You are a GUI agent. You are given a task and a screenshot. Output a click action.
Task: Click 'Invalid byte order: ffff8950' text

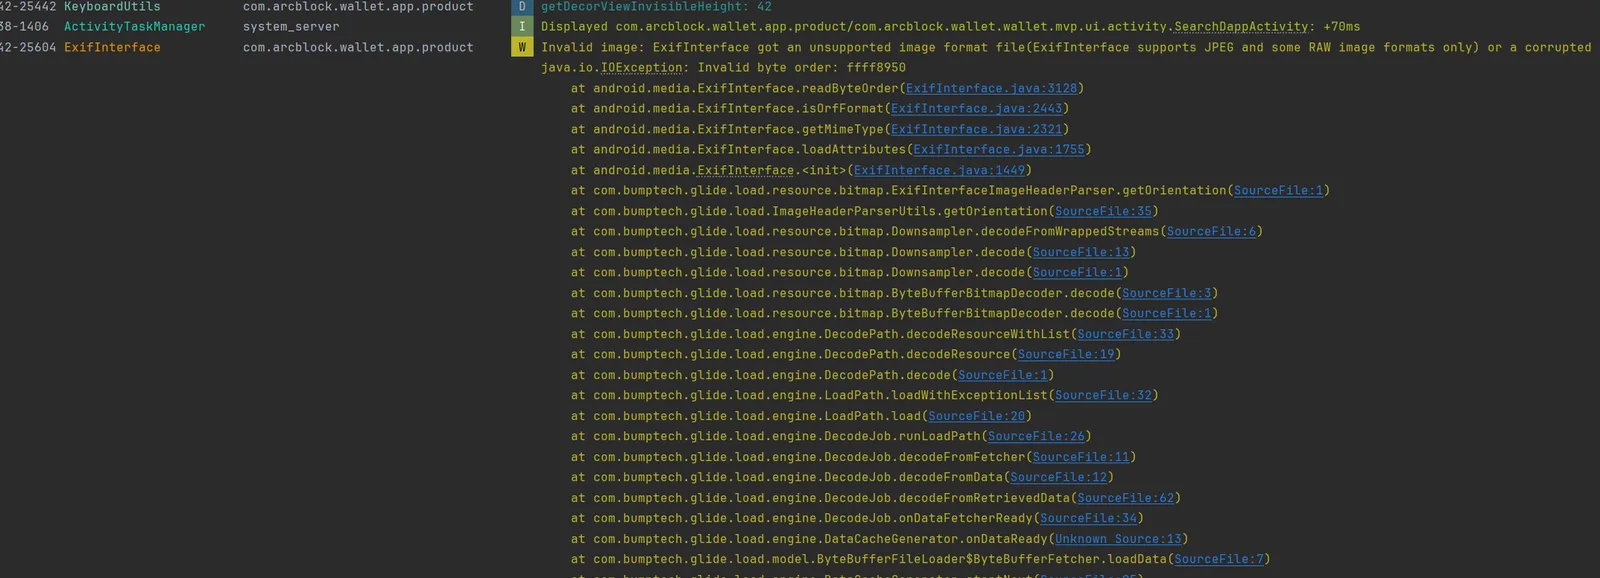[x=802, y=68]
